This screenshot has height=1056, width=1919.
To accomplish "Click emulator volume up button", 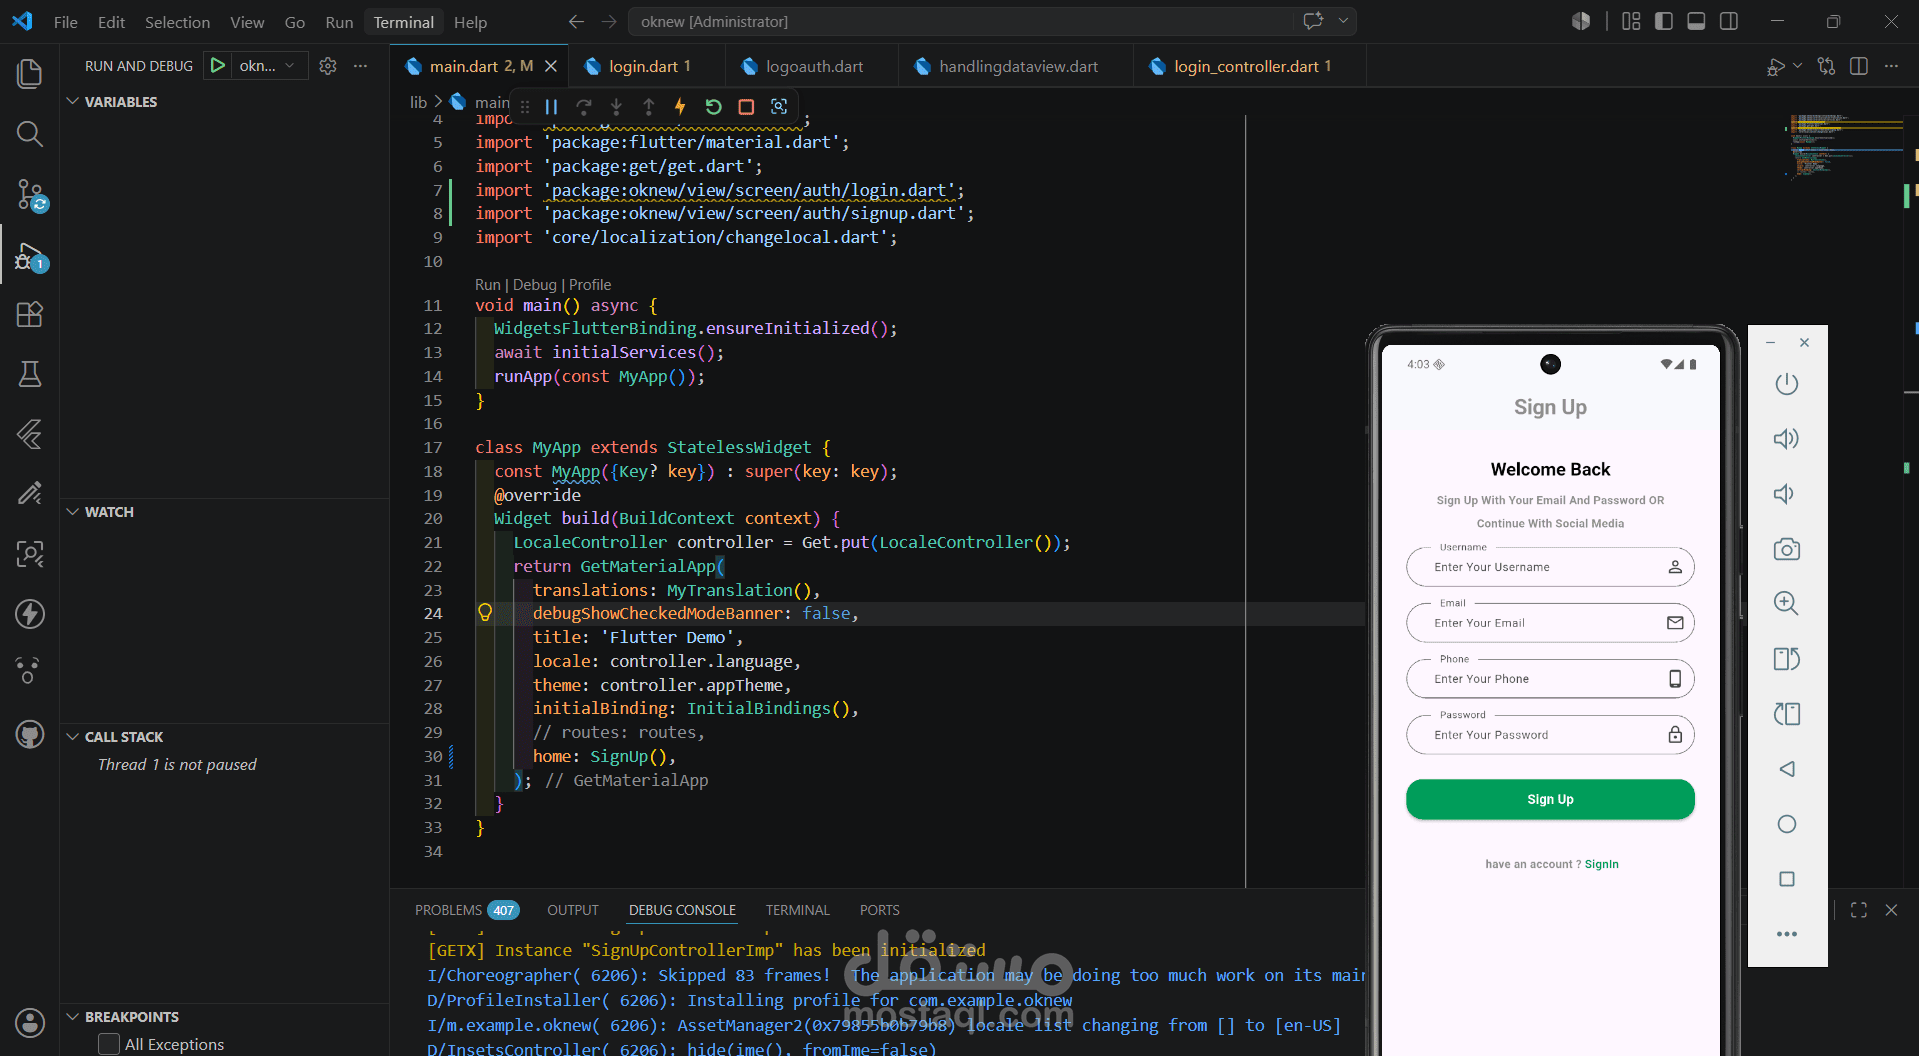I will [x=1786, y=439].
